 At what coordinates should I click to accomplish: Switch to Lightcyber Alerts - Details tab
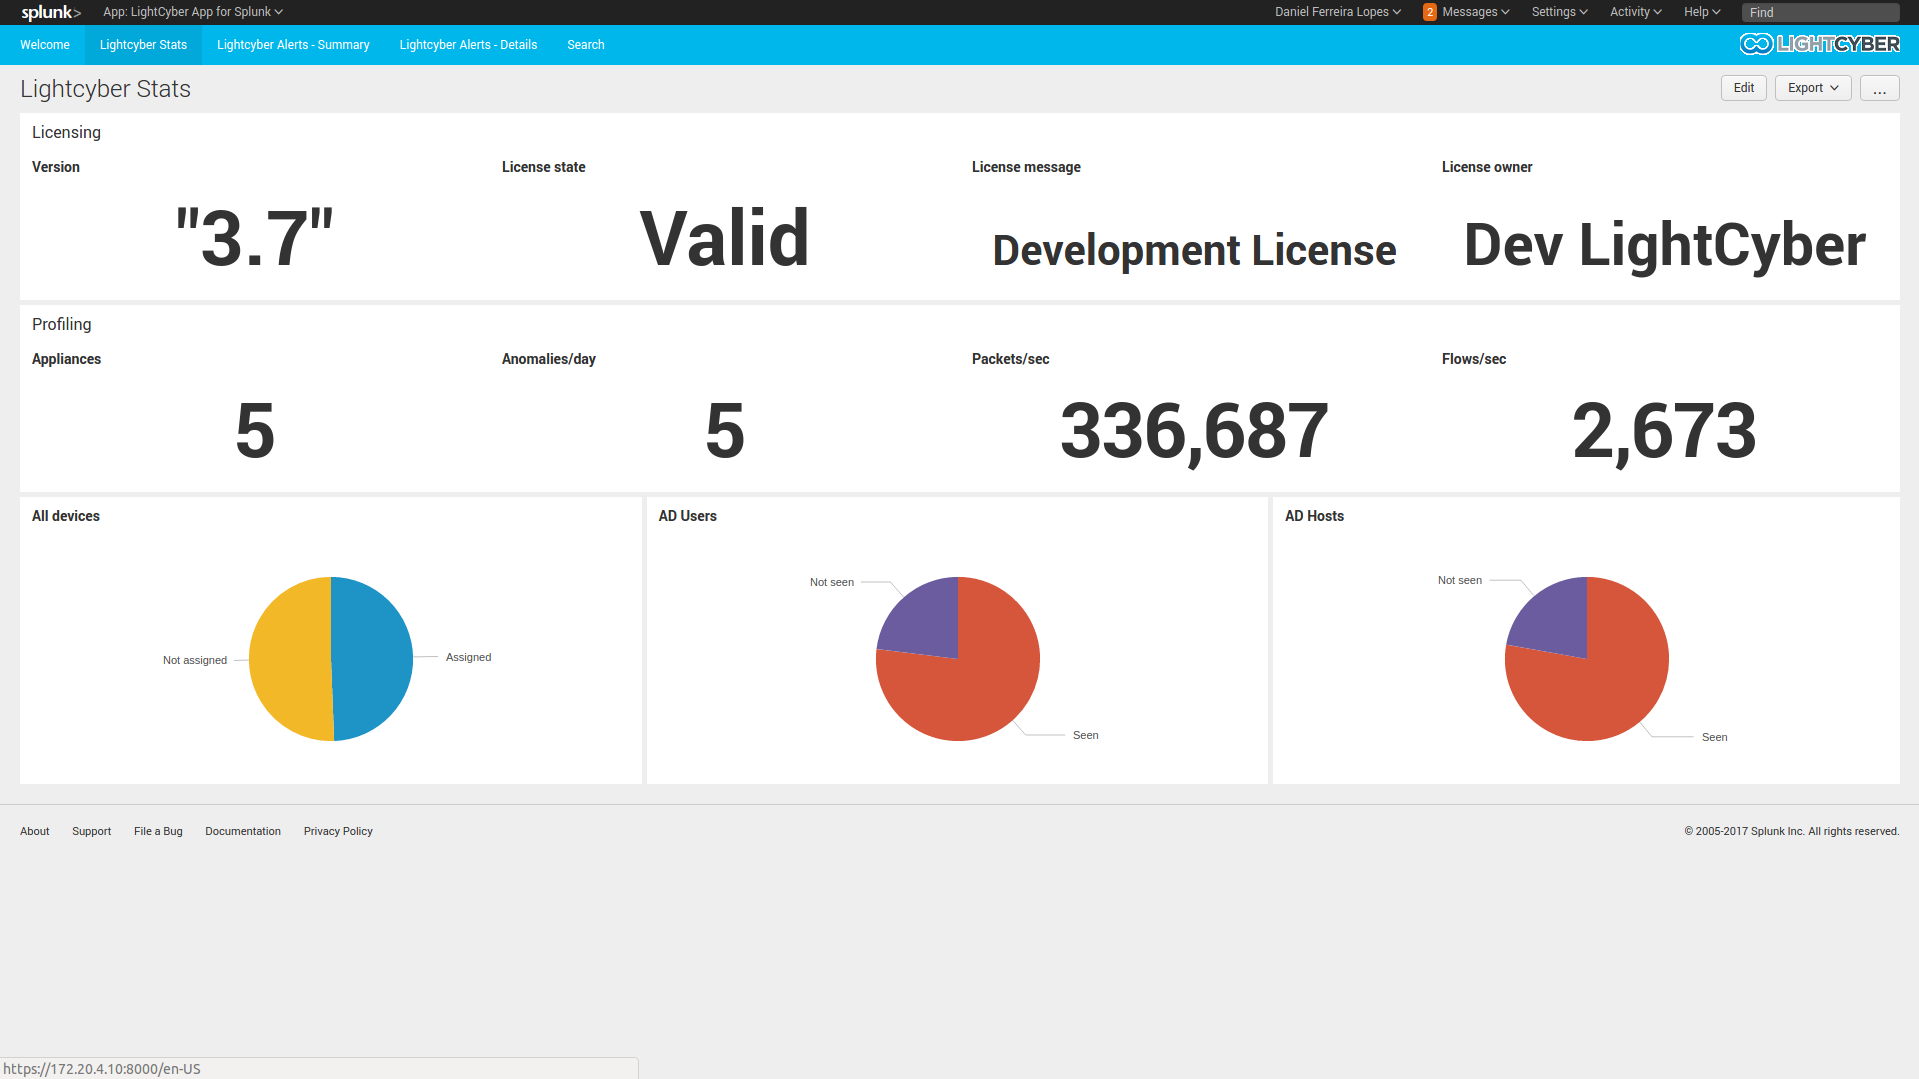click(x=468, y=45)
